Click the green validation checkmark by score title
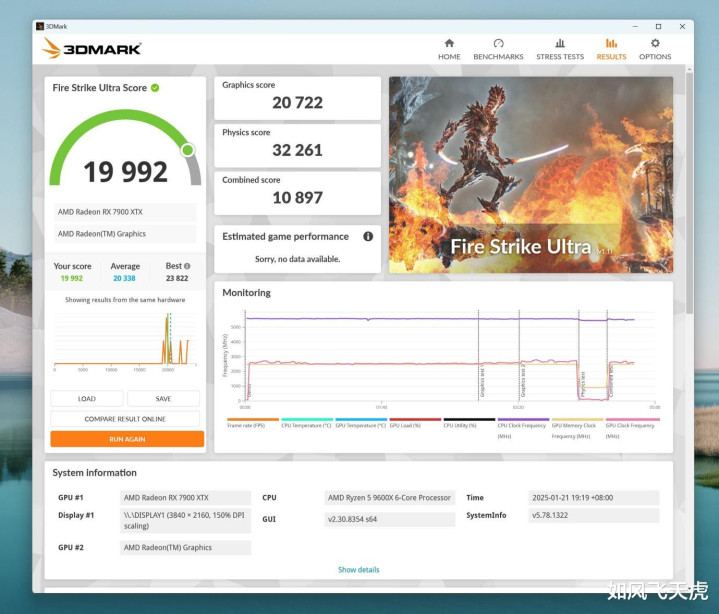719x614 pixels. (155, 88)
